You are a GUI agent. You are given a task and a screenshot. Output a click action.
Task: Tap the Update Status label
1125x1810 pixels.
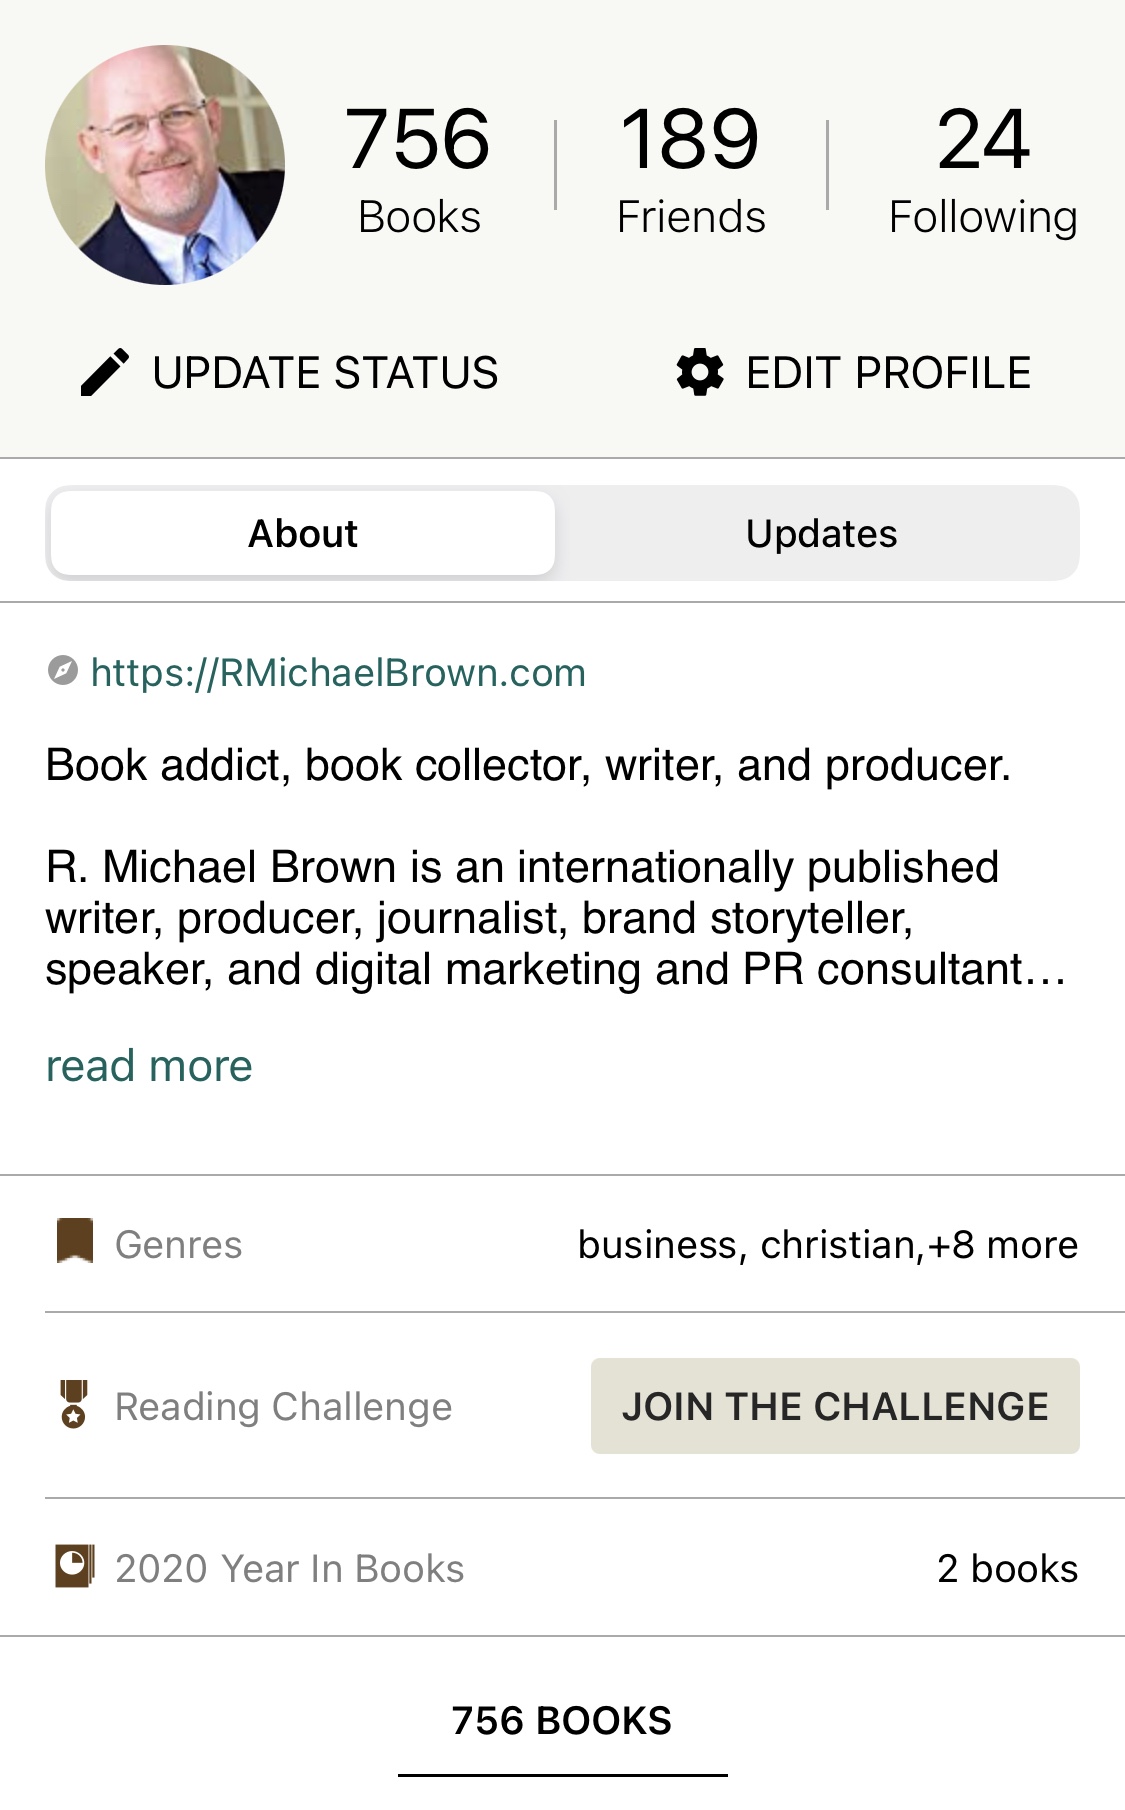[325, 373]
